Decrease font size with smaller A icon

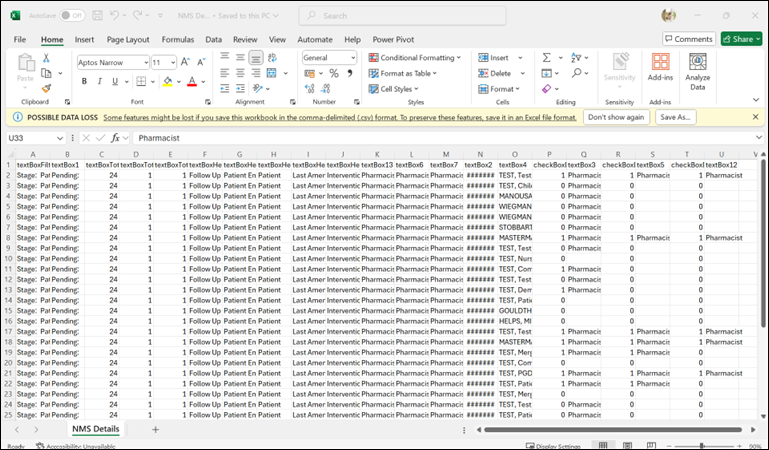(201, 62)
